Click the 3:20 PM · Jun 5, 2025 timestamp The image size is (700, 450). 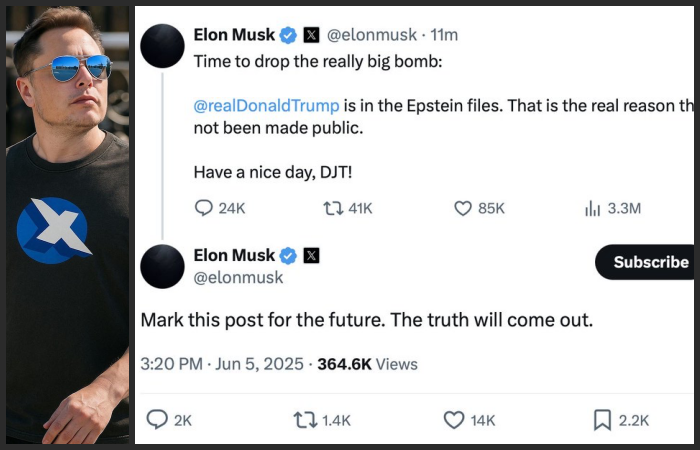[222, 364]
